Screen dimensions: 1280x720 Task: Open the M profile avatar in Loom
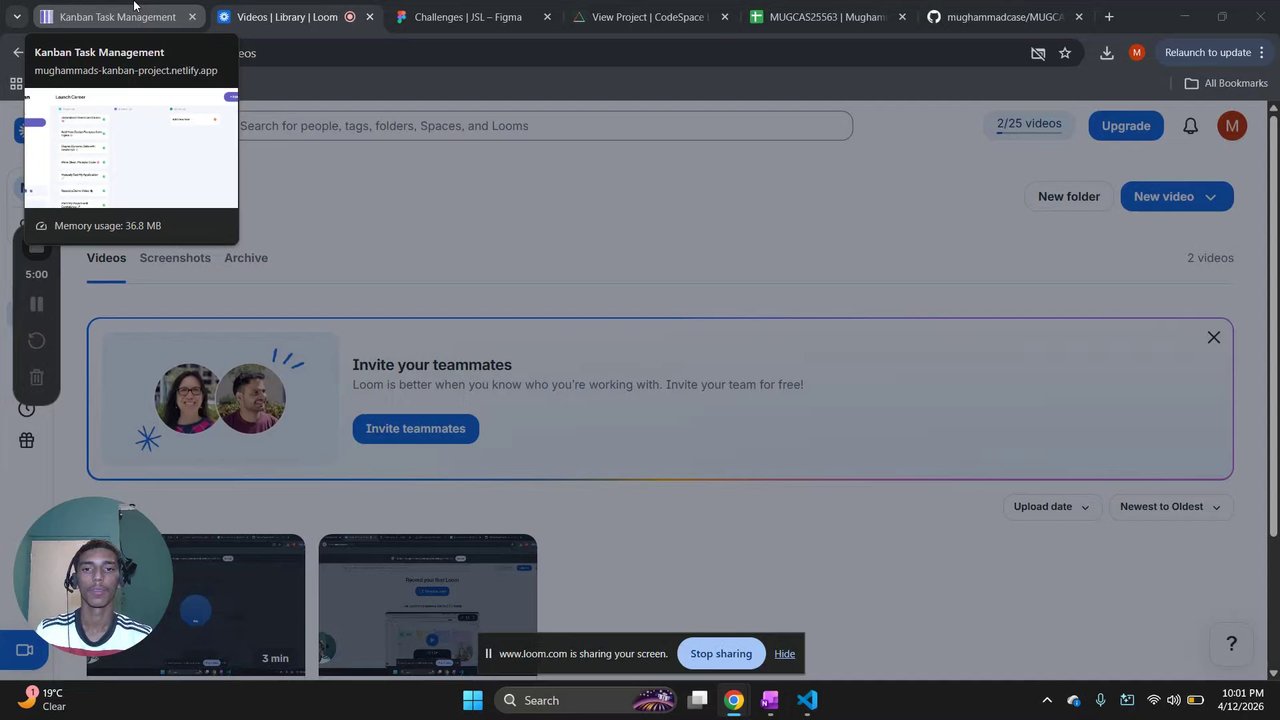click(1232, 126)
